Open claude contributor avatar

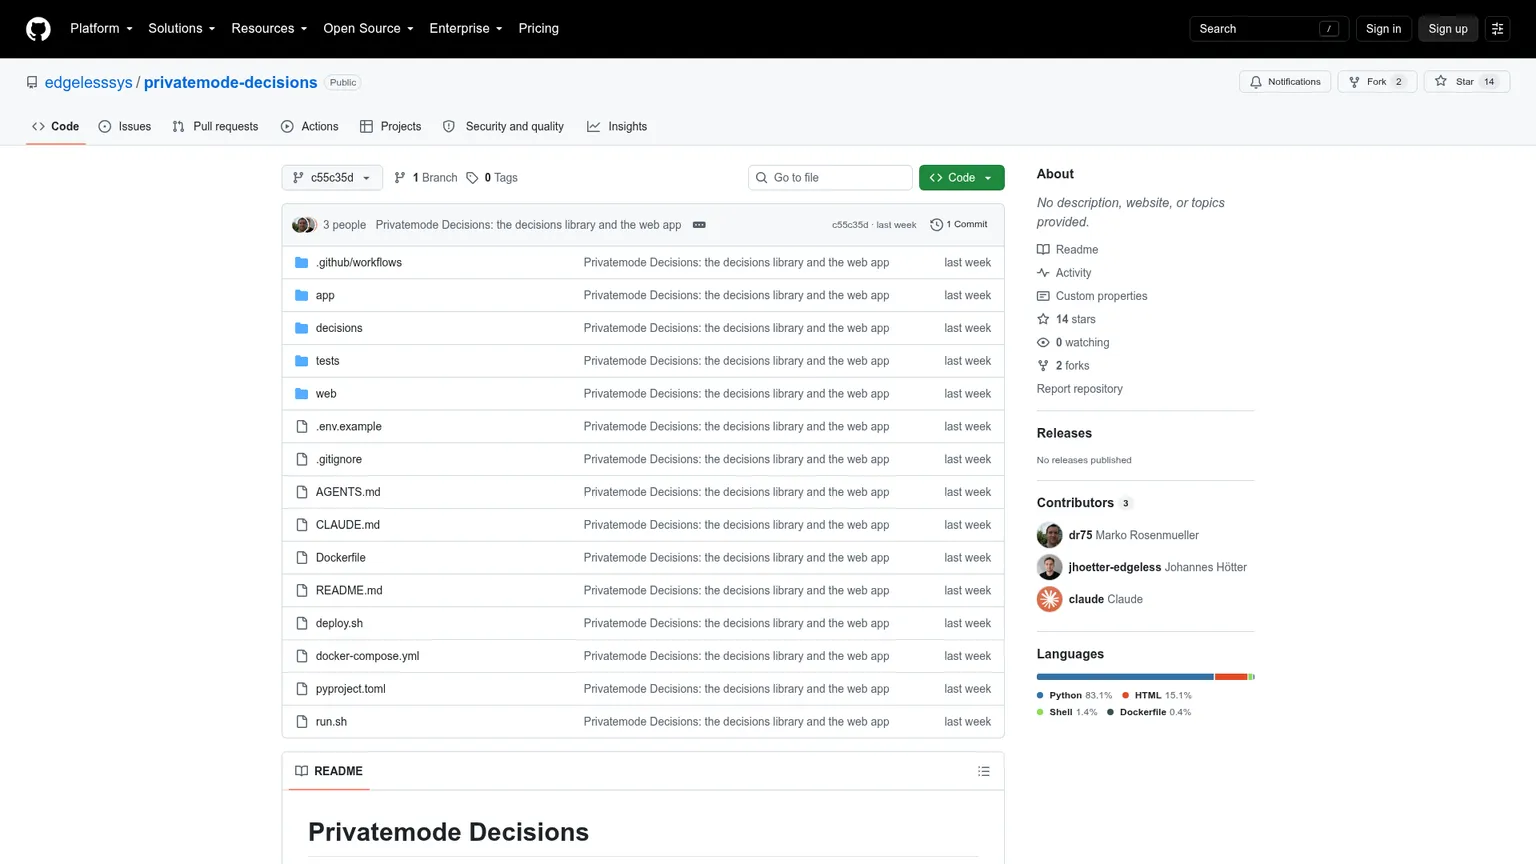(x=1049, y=599)
